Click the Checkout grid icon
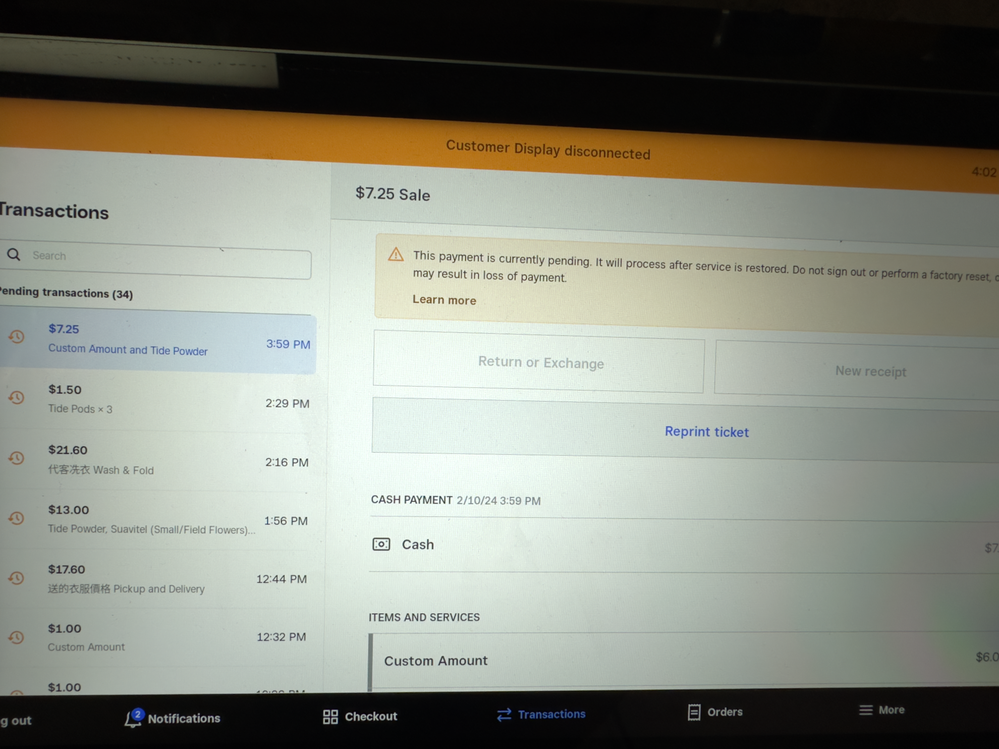Screen dimensions: 999x749 (330, 717)
